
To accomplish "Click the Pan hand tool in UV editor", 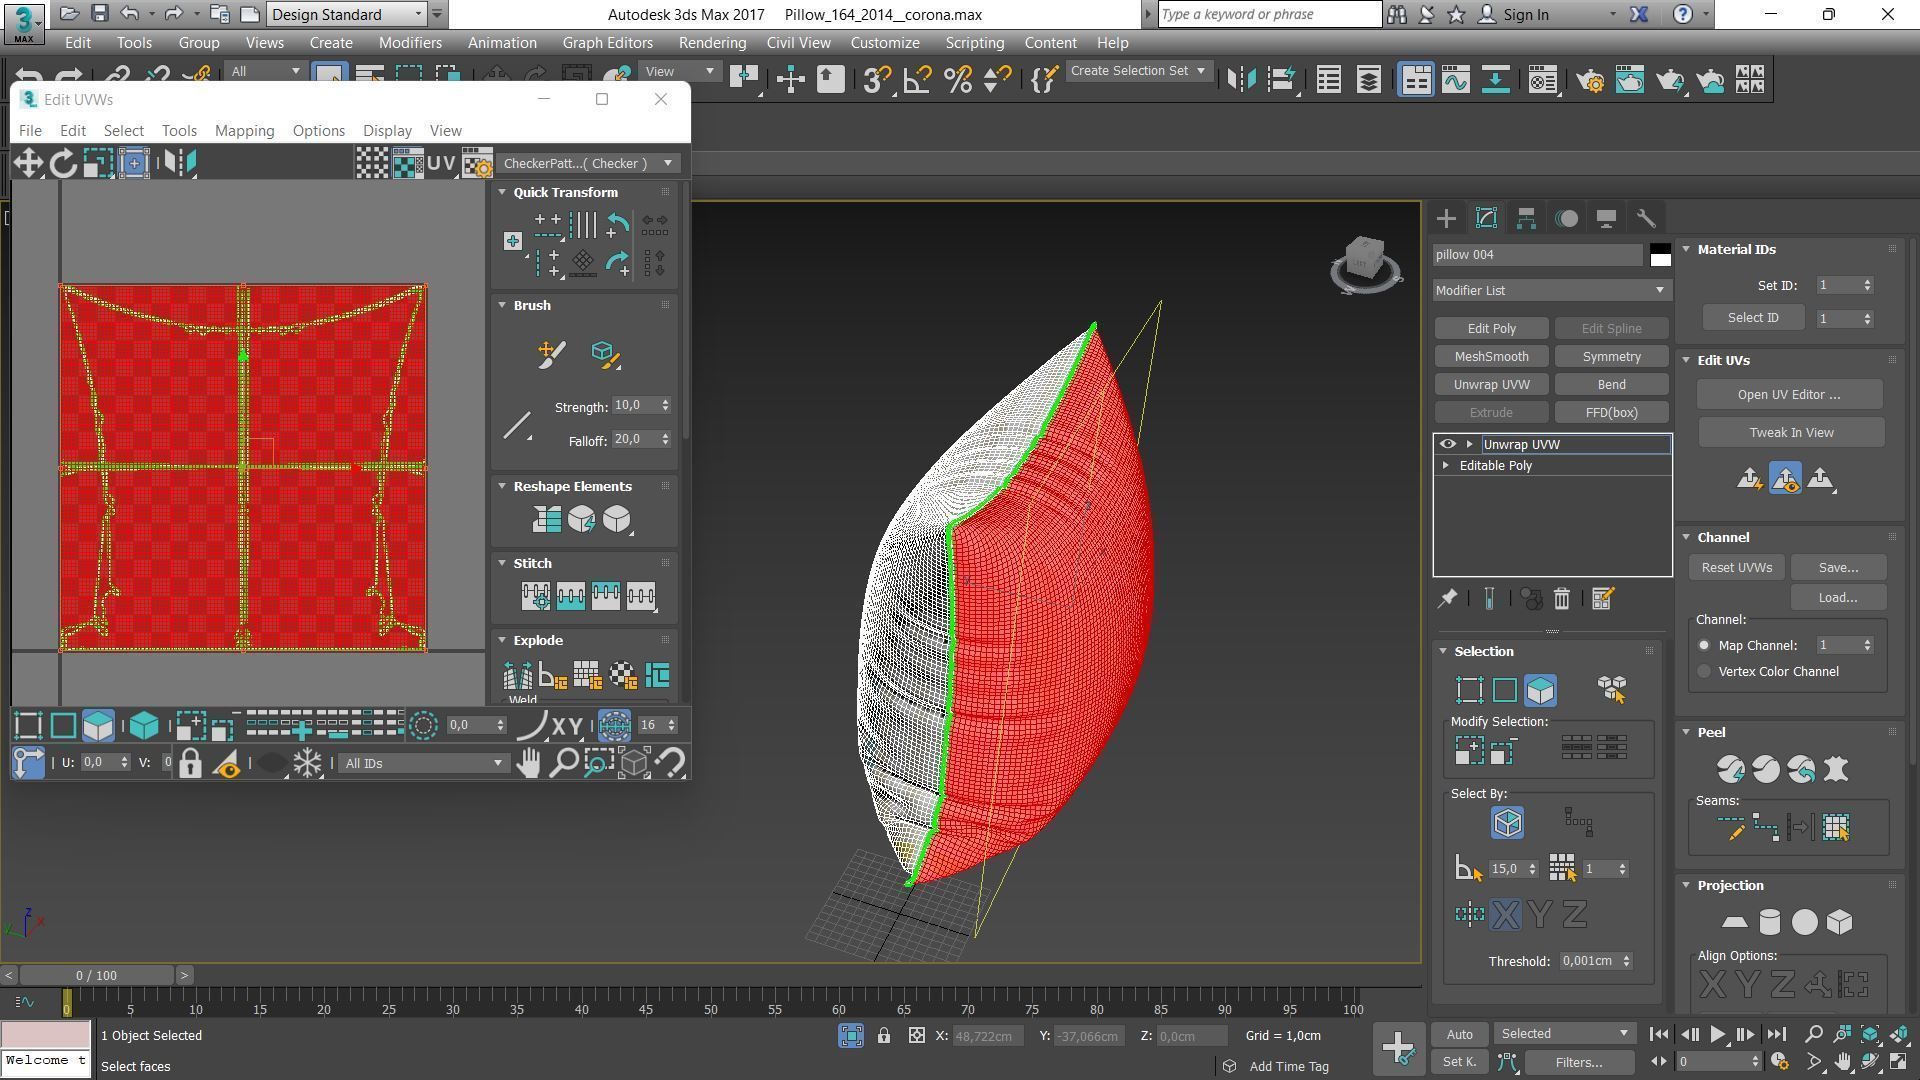I will [x=528, y=764].
